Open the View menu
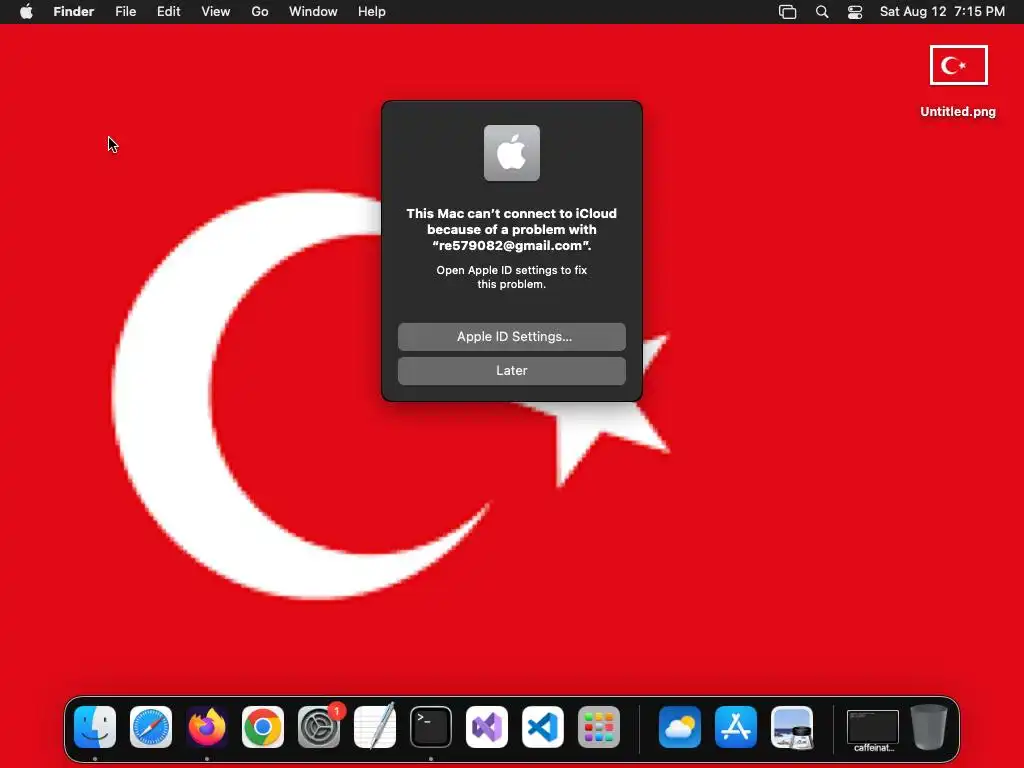This screenshot has height=768, width=1024. coord(216,12)
